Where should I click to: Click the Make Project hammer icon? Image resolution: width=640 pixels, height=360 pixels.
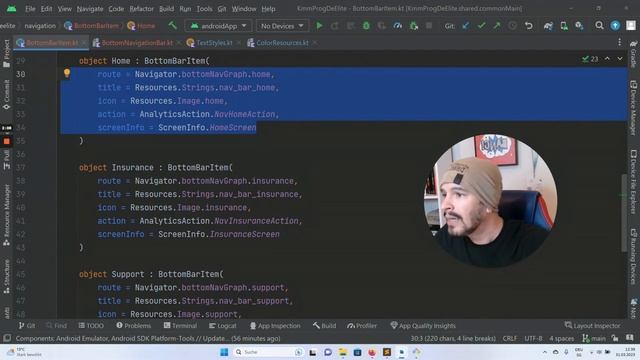pos(172,26)
